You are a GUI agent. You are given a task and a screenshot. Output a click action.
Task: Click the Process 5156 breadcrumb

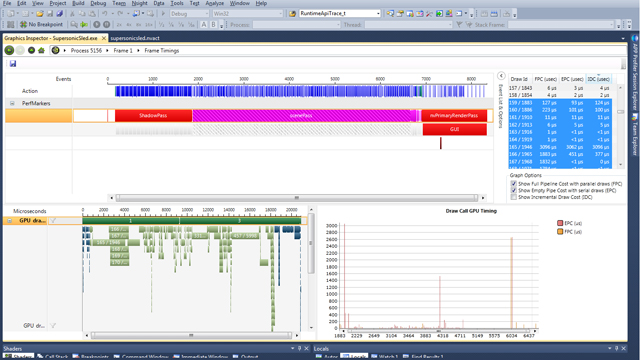pyautogui.click(x=86, y=51)
